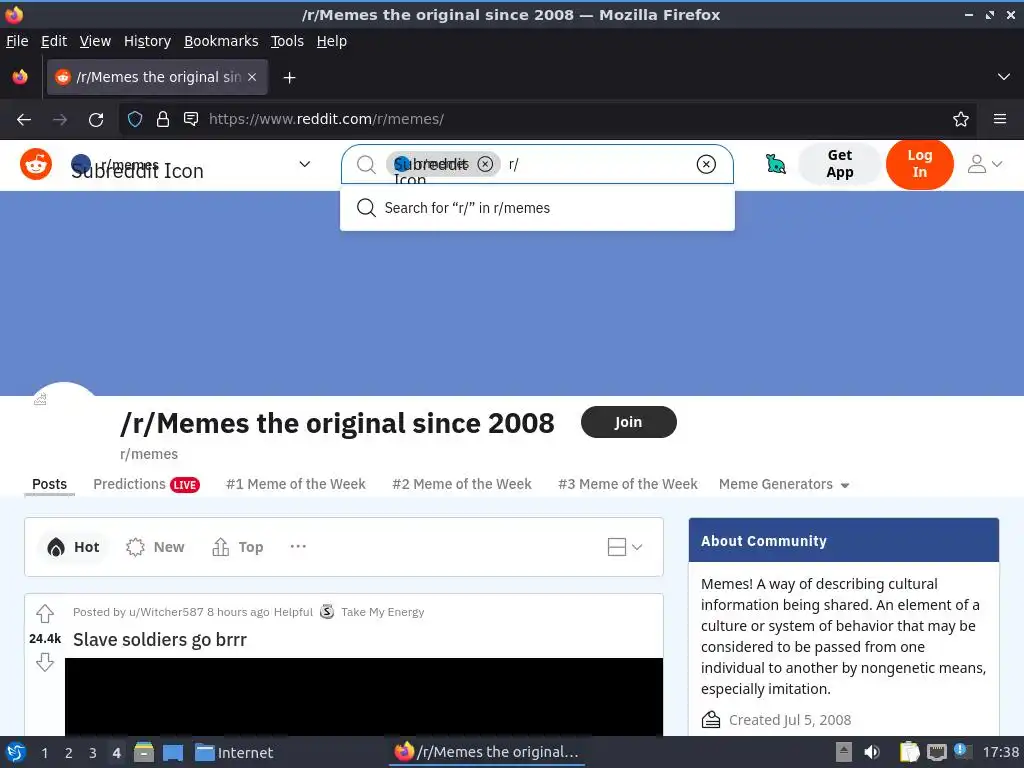1024x768 pixels.
Task: Open the file manager taskbar icon
Action: click(x=144, y=752)
